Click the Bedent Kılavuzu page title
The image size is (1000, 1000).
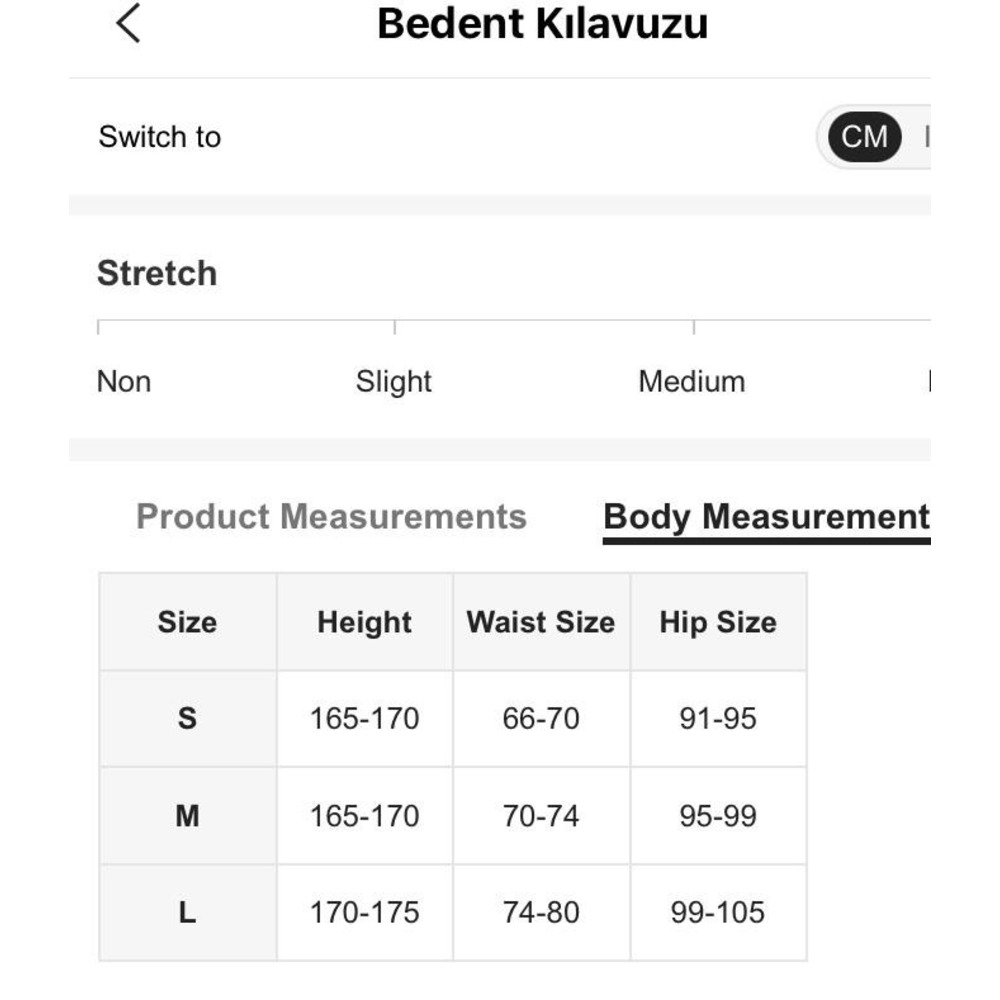tap(542, 24)
